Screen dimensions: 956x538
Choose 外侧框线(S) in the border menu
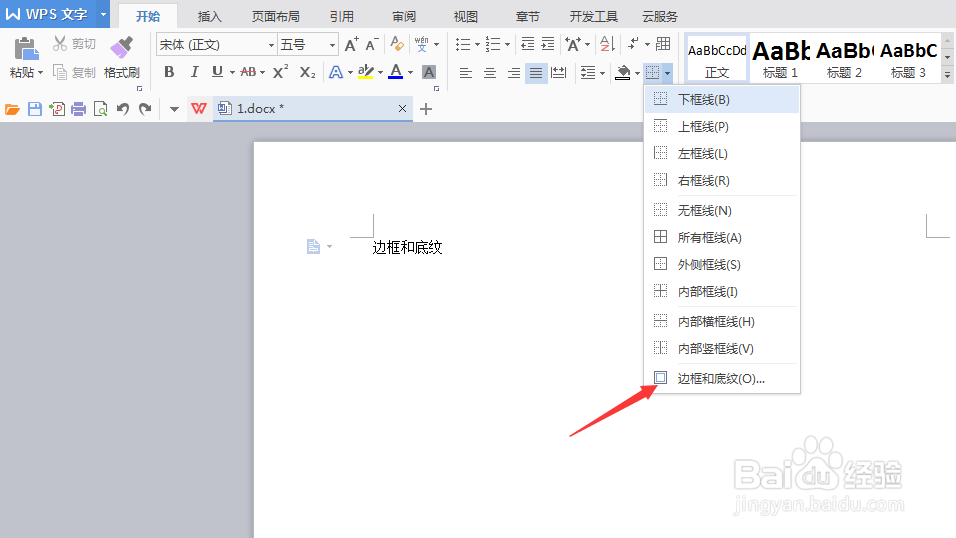722,264
